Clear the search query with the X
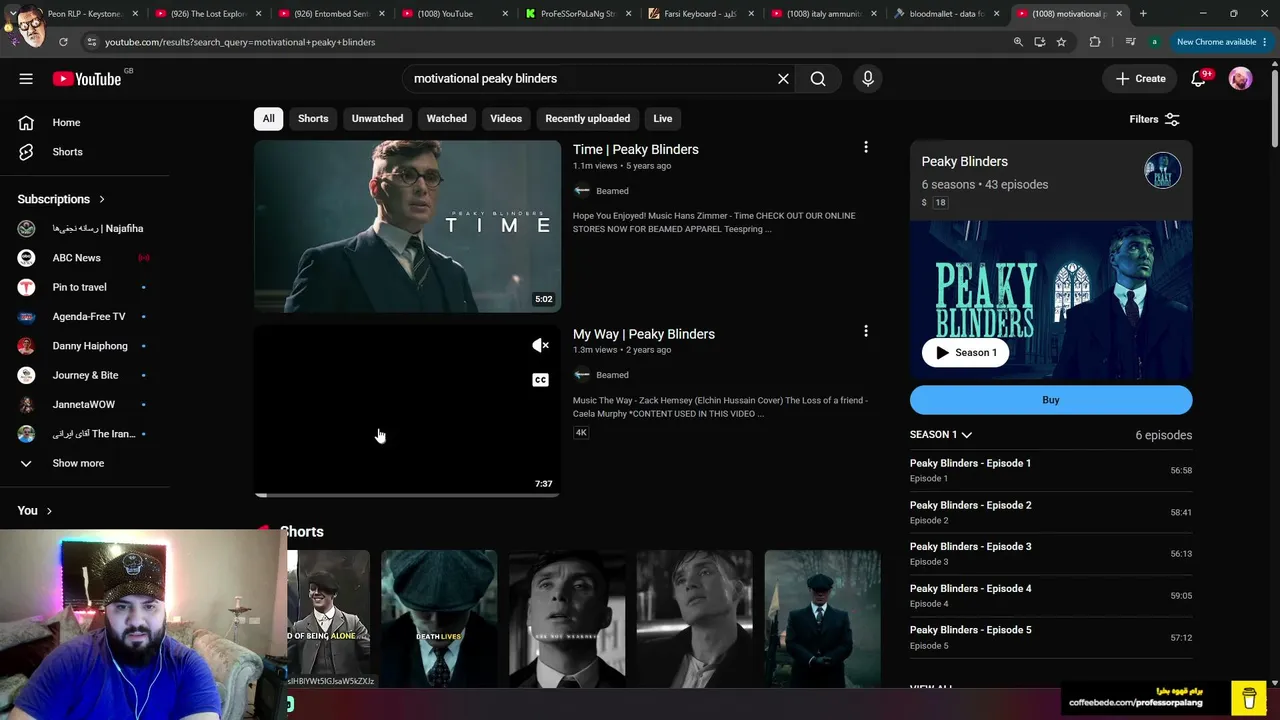The image size is (1280, 720). pos(783,79)
